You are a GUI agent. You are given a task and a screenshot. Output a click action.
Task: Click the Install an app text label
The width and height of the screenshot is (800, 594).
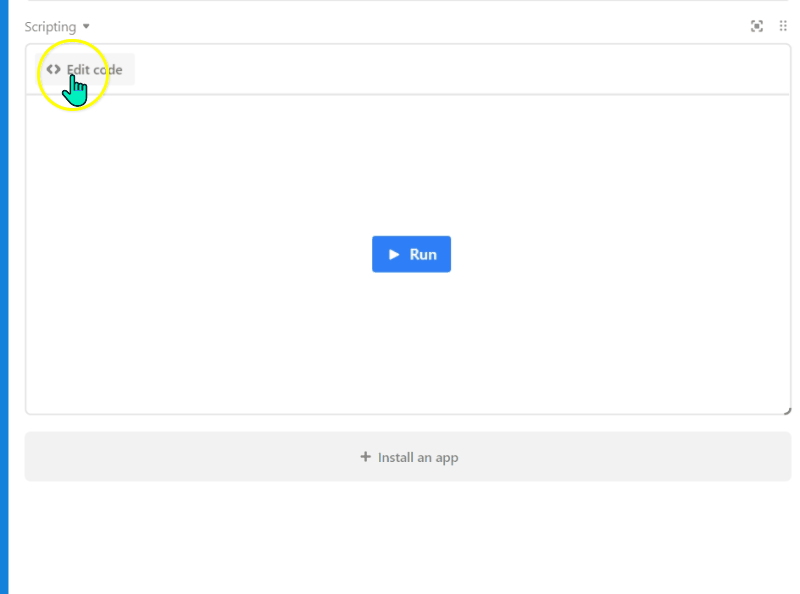418,457
